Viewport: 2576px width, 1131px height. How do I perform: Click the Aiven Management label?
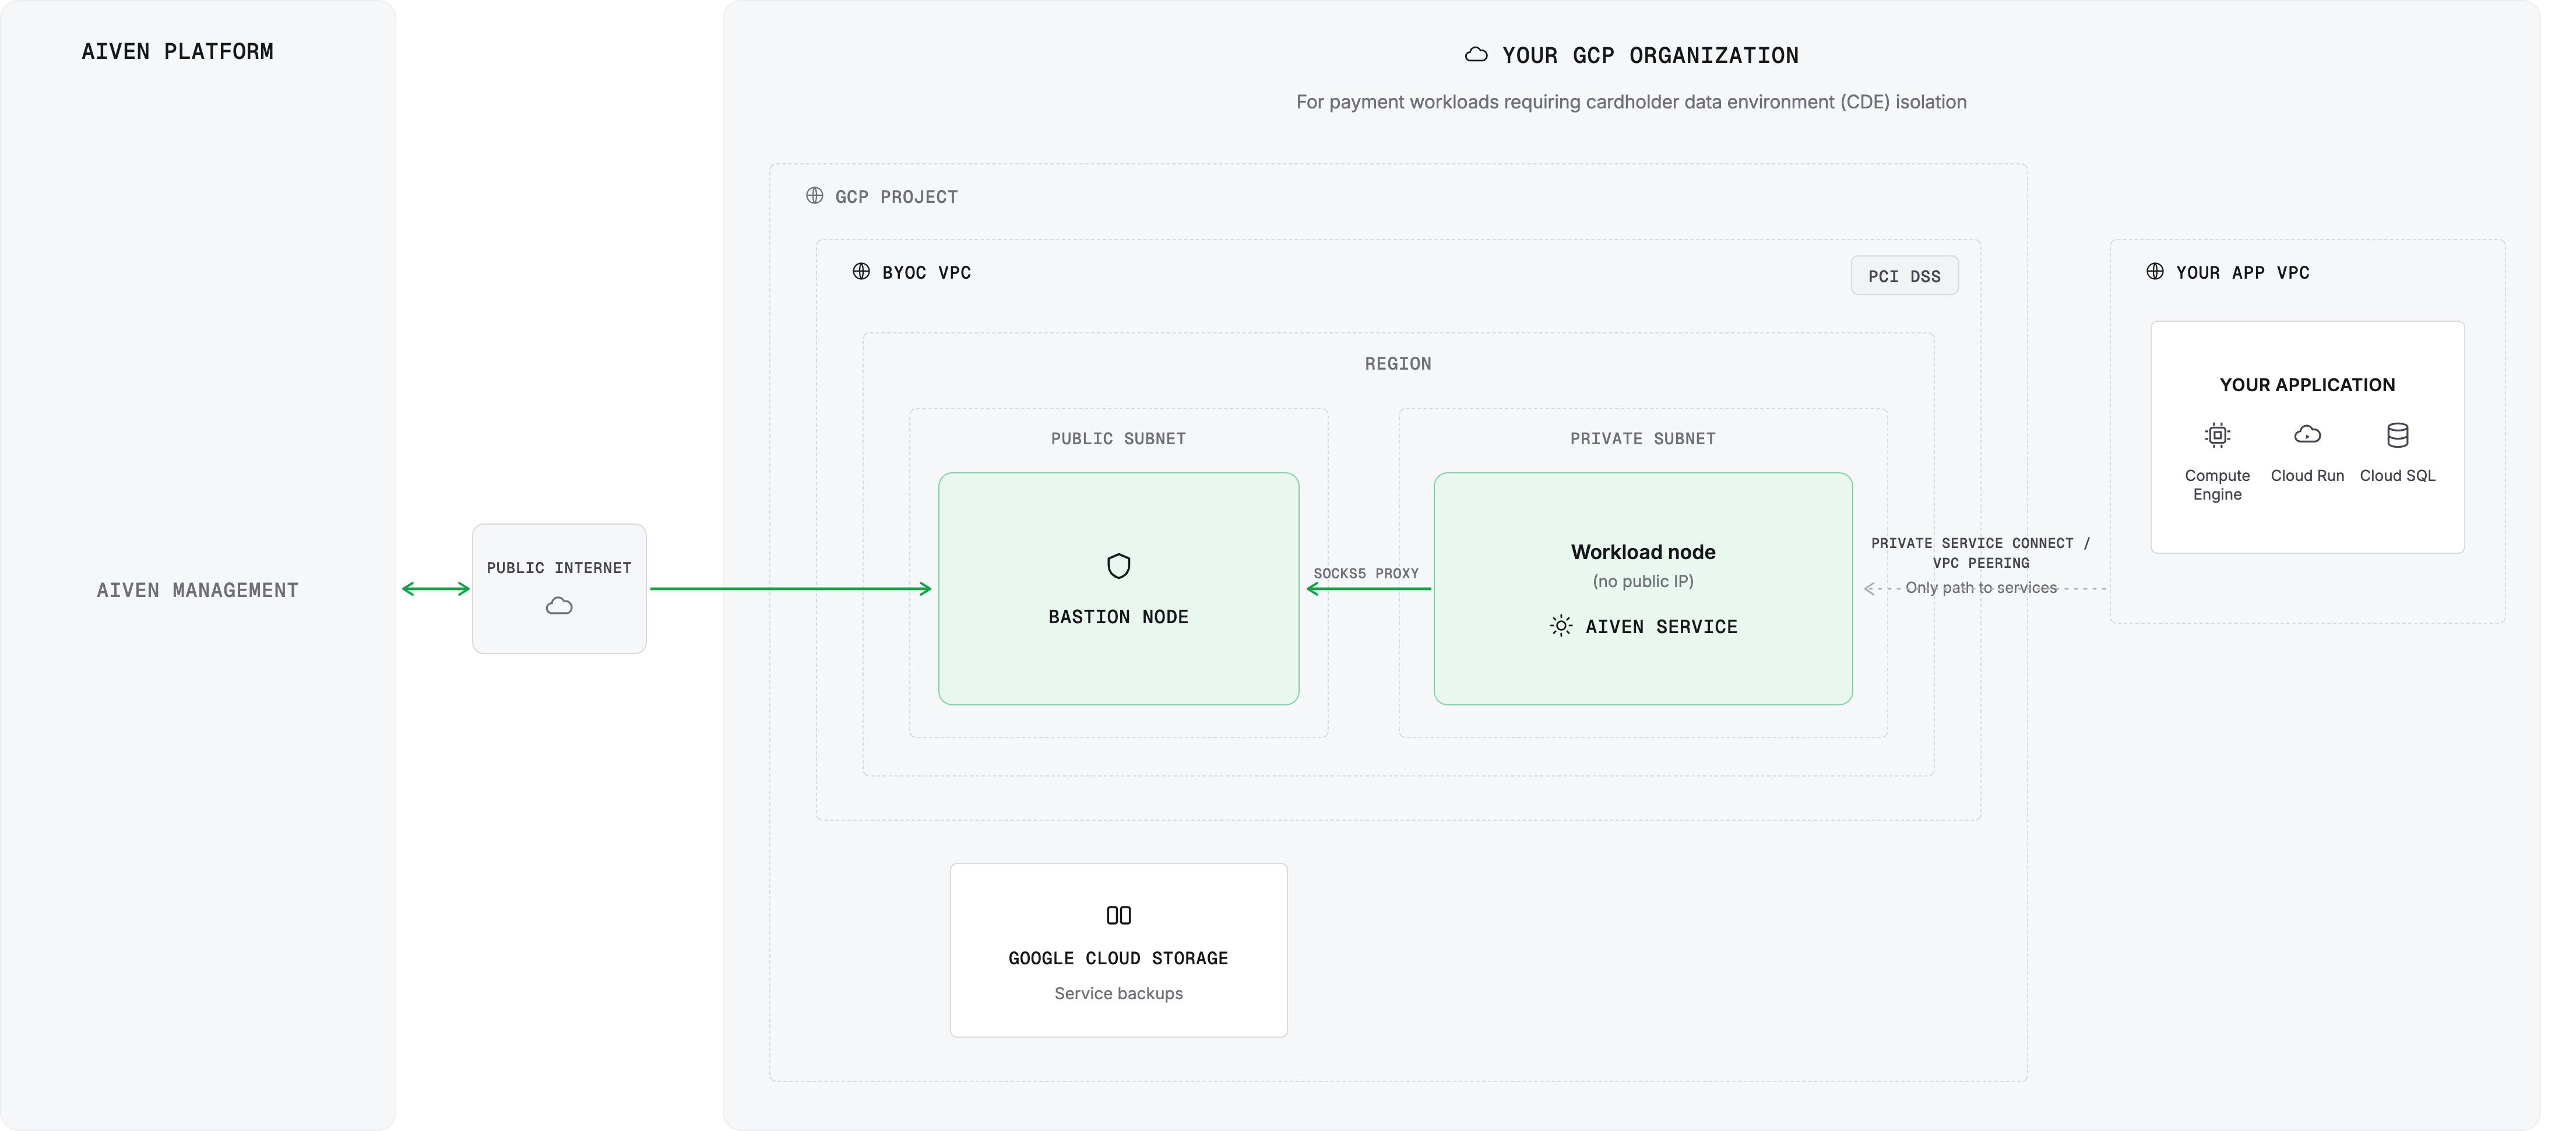pos(197,590)
